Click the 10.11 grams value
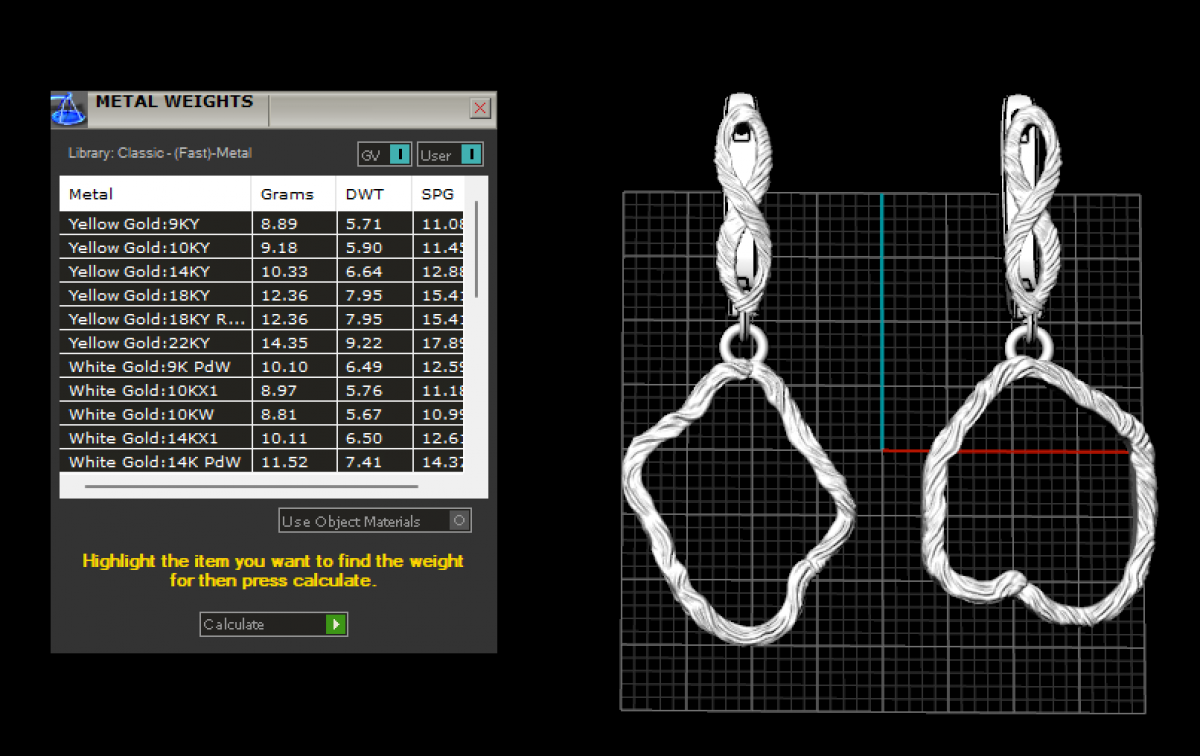 [284, 438]
